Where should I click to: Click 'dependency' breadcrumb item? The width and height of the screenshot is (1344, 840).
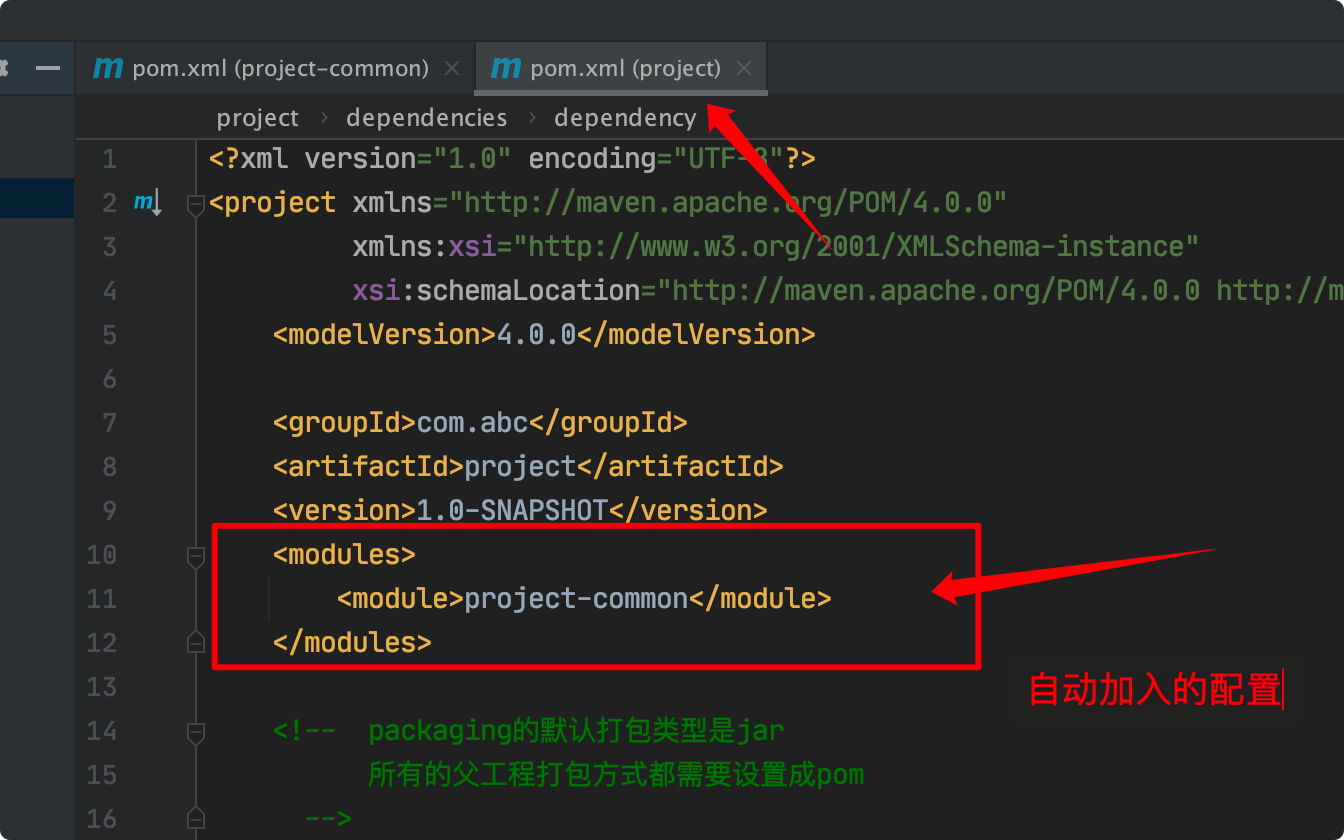tap(625, 118)
